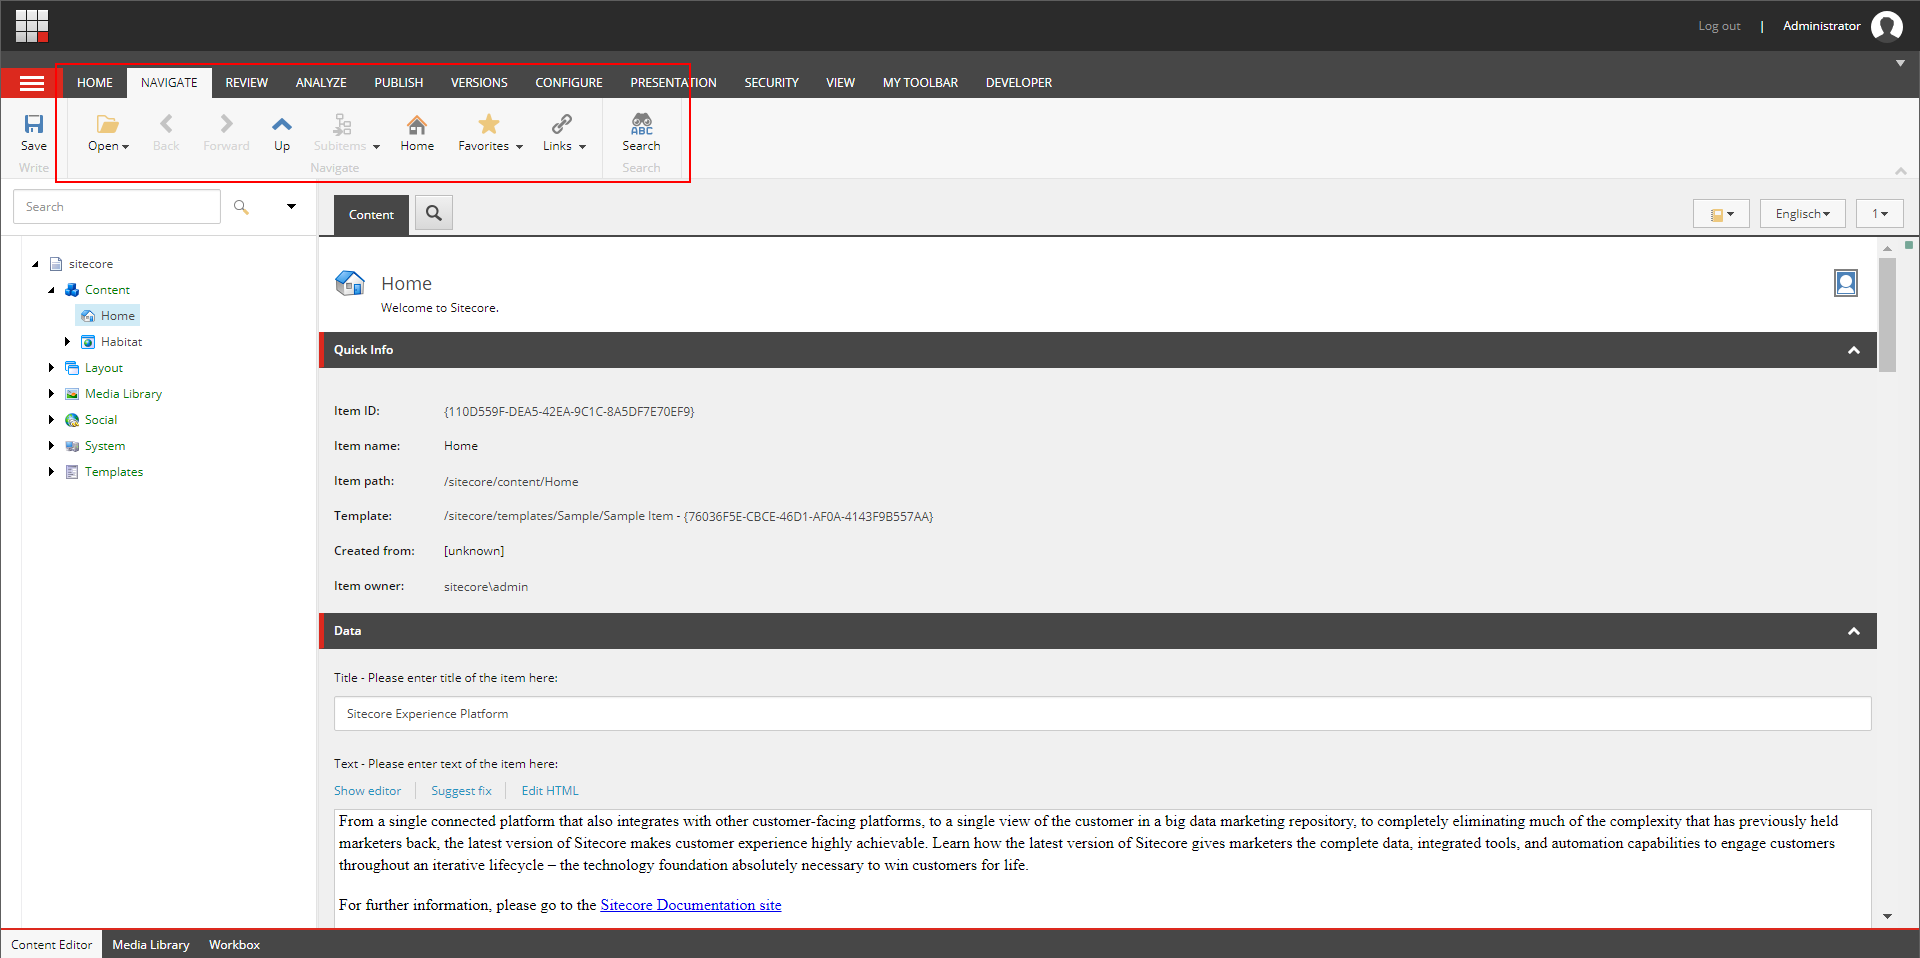Screen dimensions: 1920x958
Task: Select the System icon in tree
Action: tap(72, 446)
